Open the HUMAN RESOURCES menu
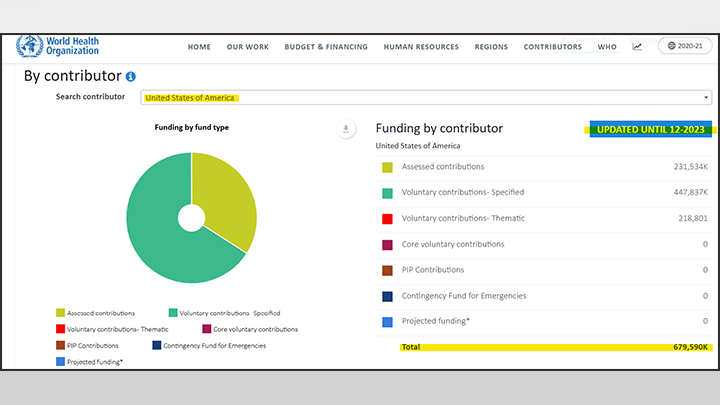Screen dimensions: 720x405 pyautogui.click(x=422, y=47)
